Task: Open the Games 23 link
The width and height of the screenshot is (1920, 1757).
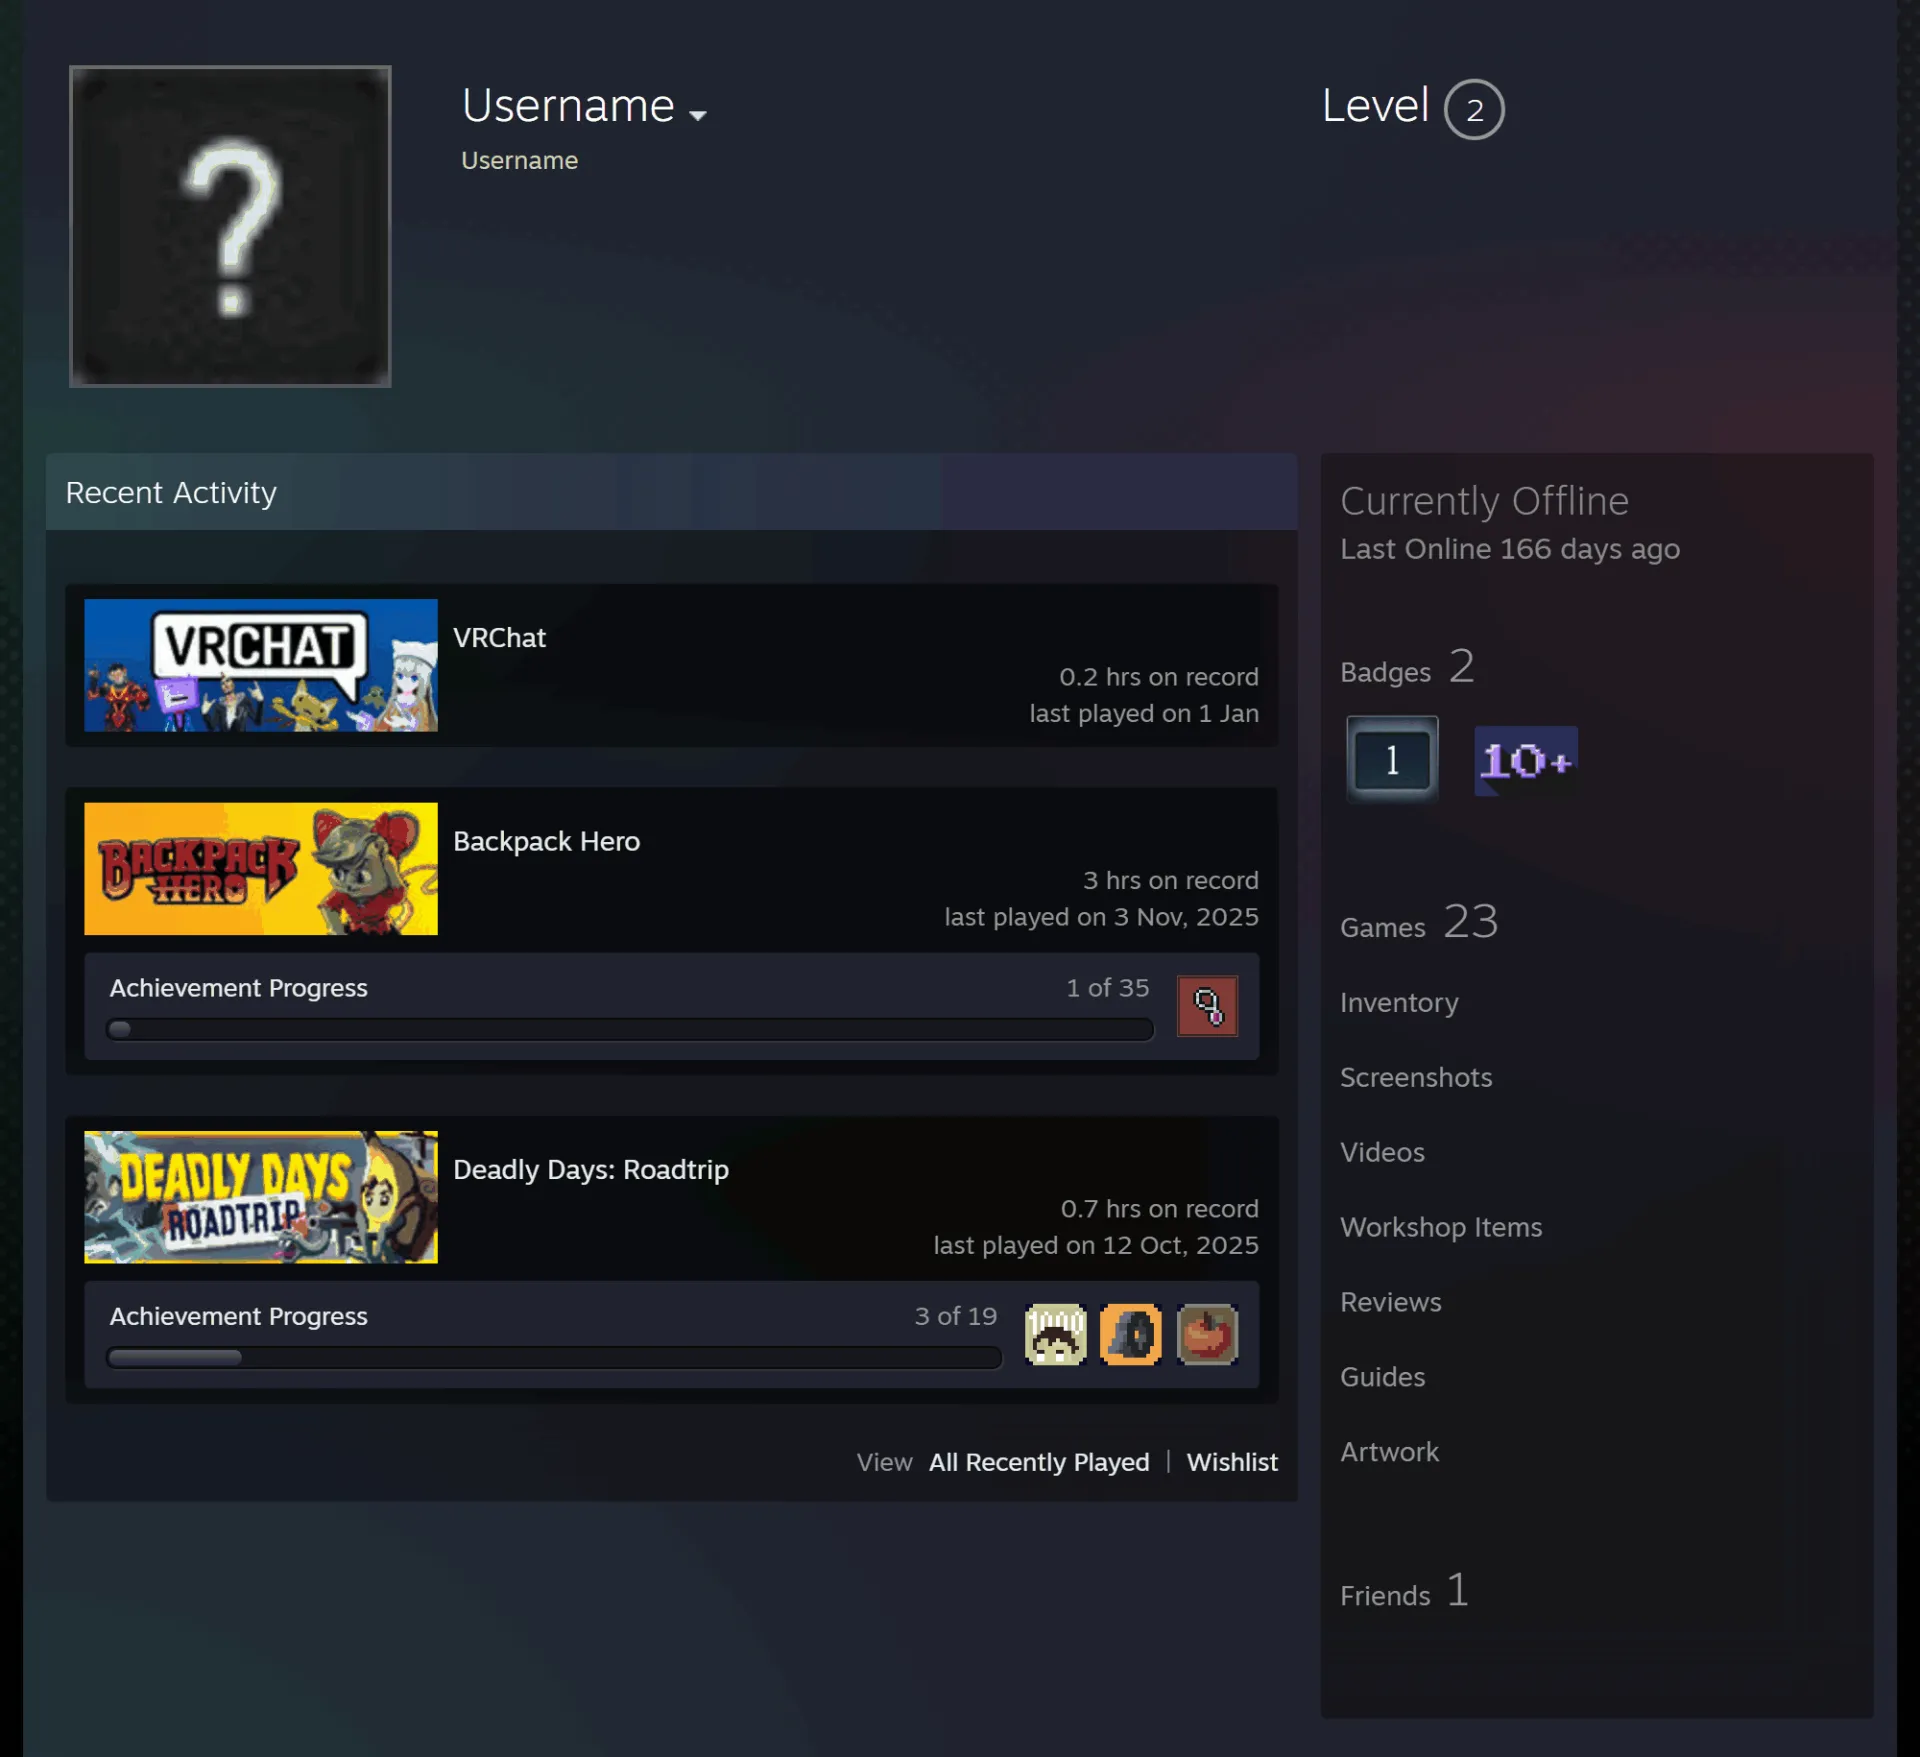Action: [1419, 922]
